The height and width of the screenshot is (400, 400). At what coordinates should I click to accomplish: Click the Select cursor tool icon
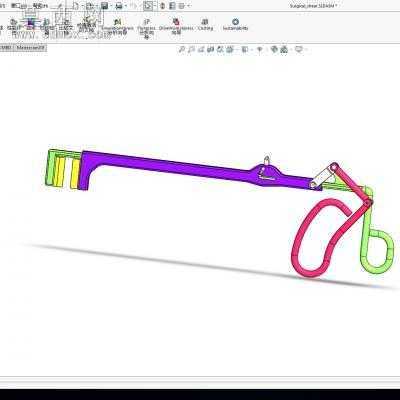pyautogui.click(x=148, y=6)
